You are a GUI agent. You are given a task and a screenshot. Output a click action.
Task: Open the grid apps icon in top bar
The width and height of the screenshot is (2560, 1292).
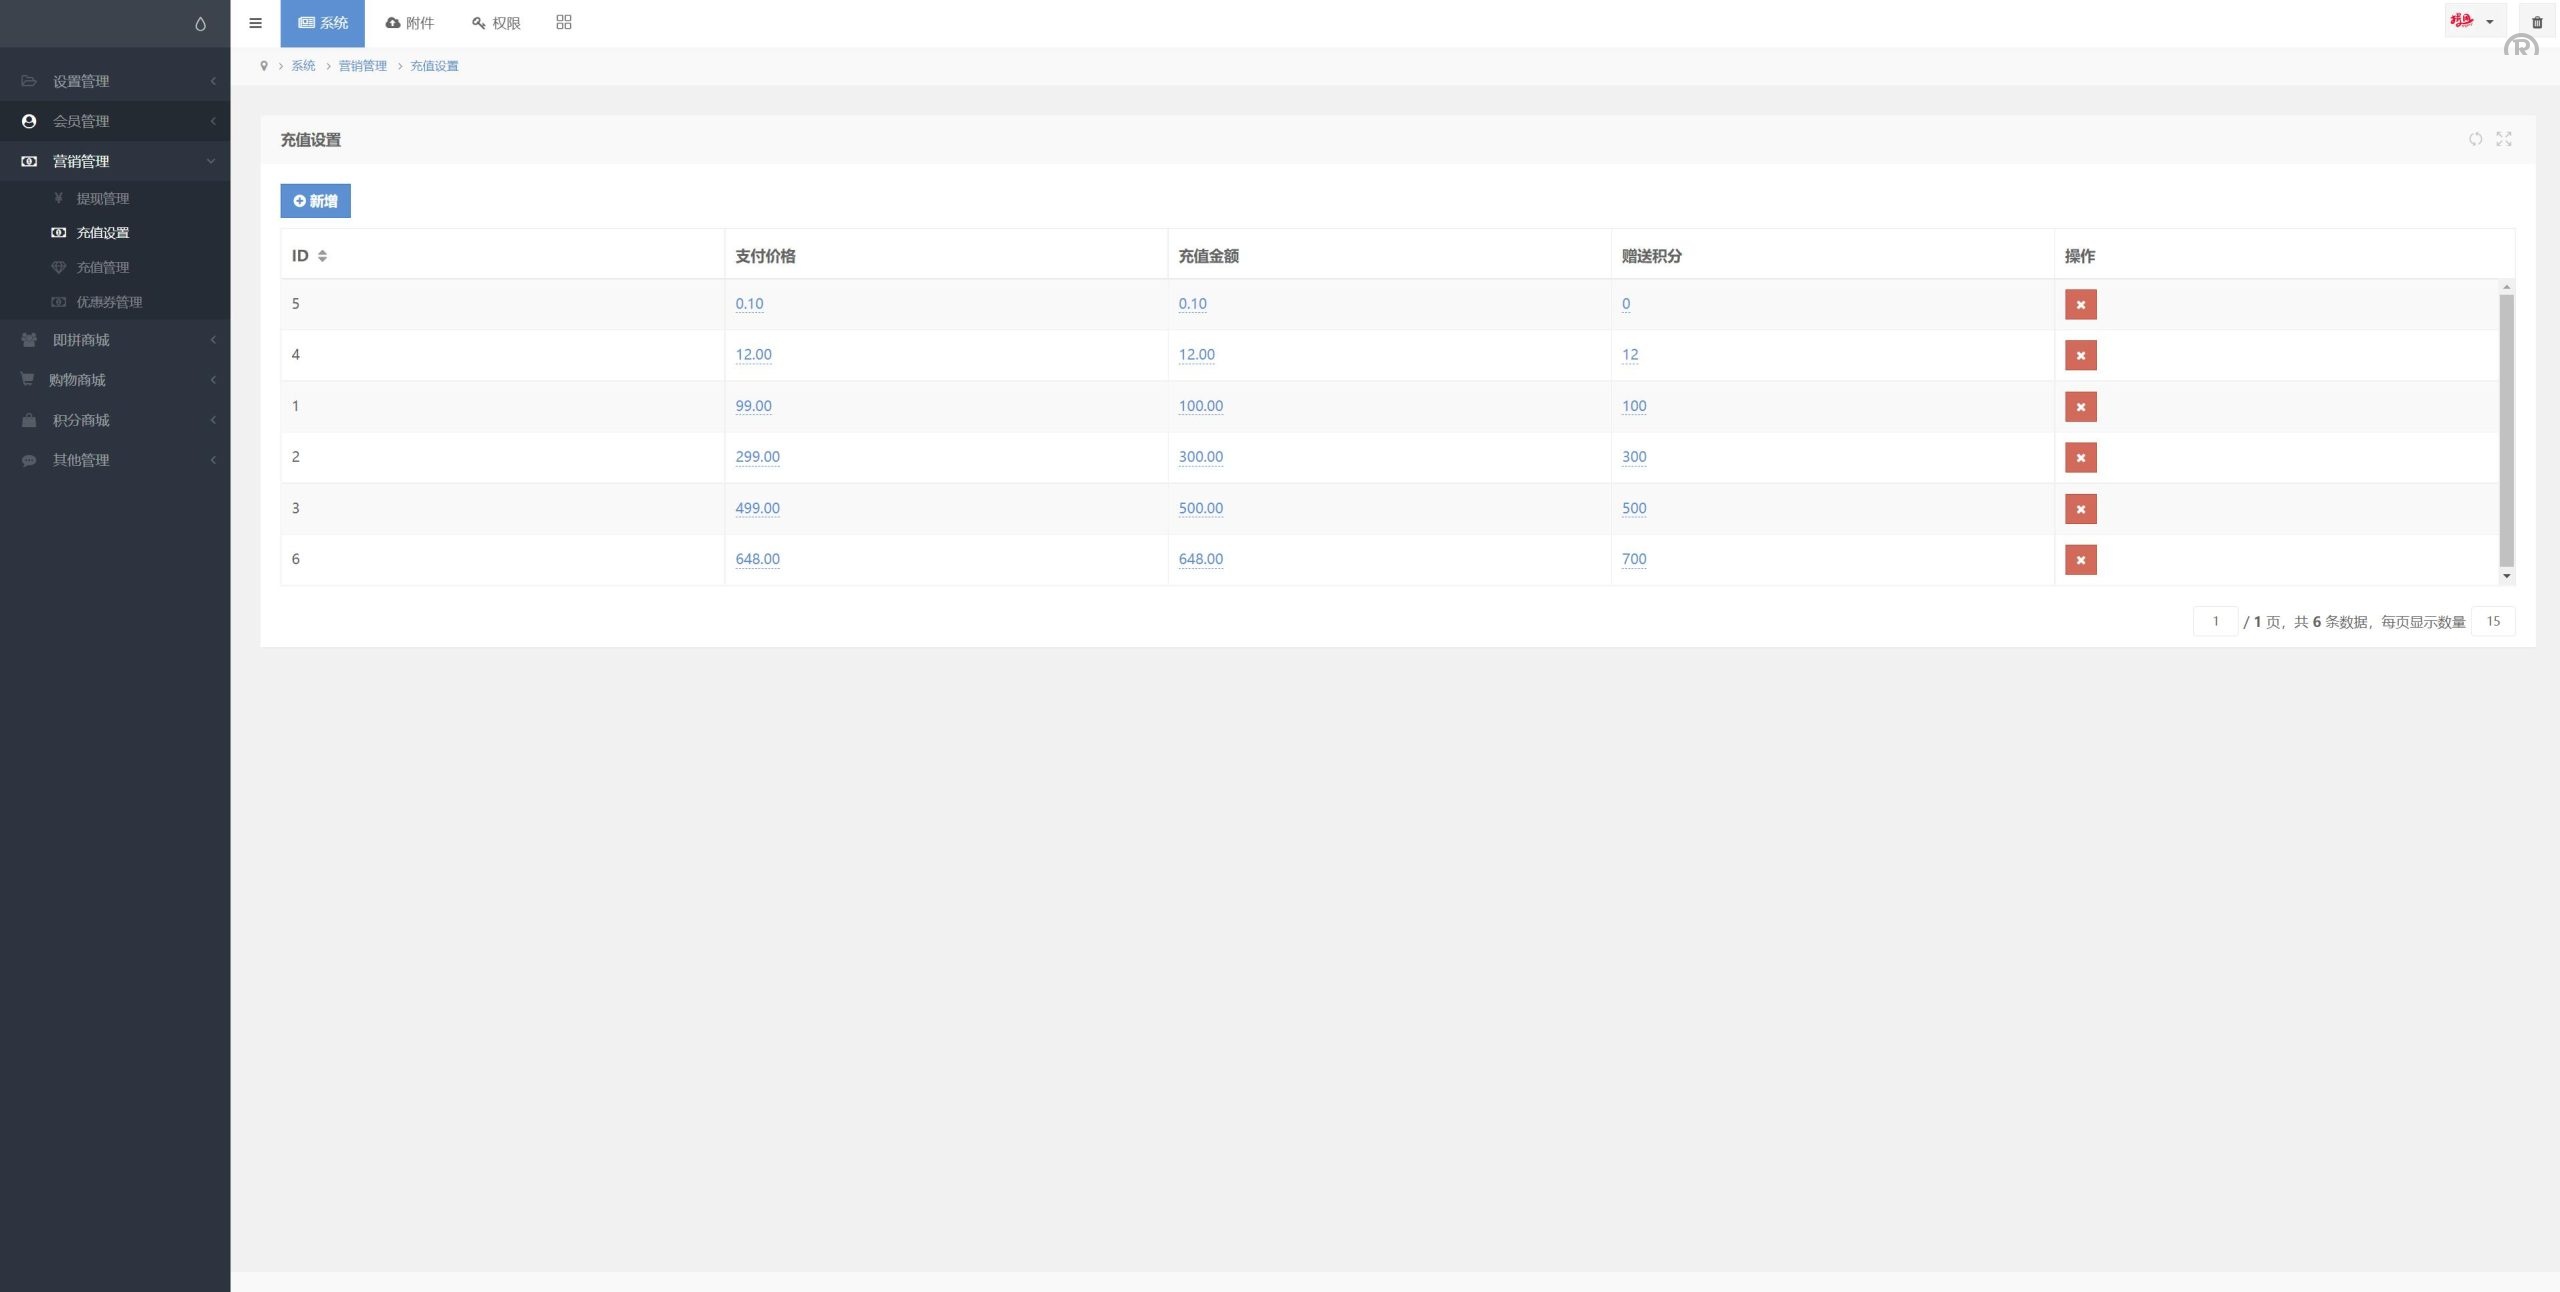pos(564,23)
